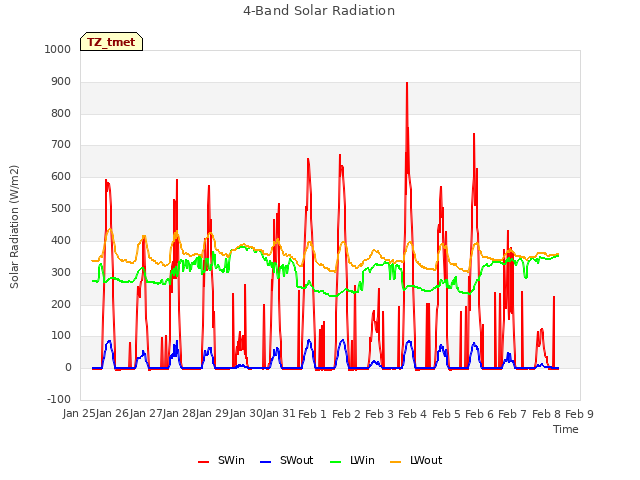Click the blue SWout legend color marker

click(265, 462)
